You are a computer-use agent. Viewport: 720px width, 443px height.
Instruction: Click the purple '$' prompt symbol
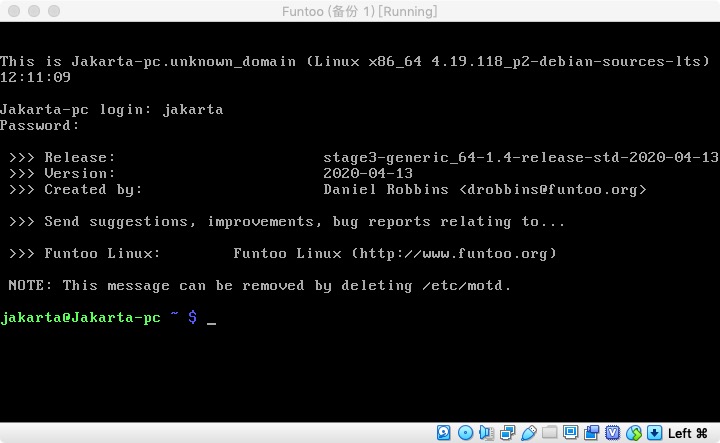coord(192,317)
